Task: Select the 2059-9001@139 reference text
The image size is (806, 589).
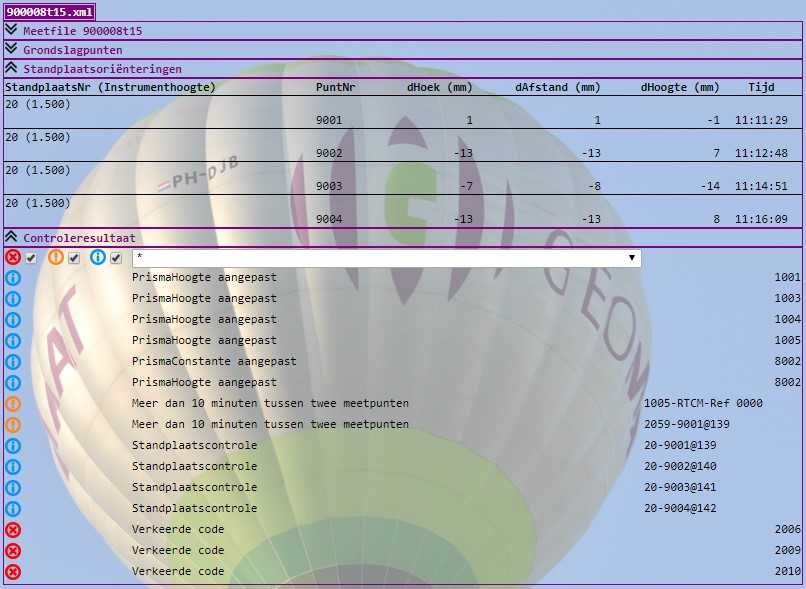Action: tap(687, 424)
